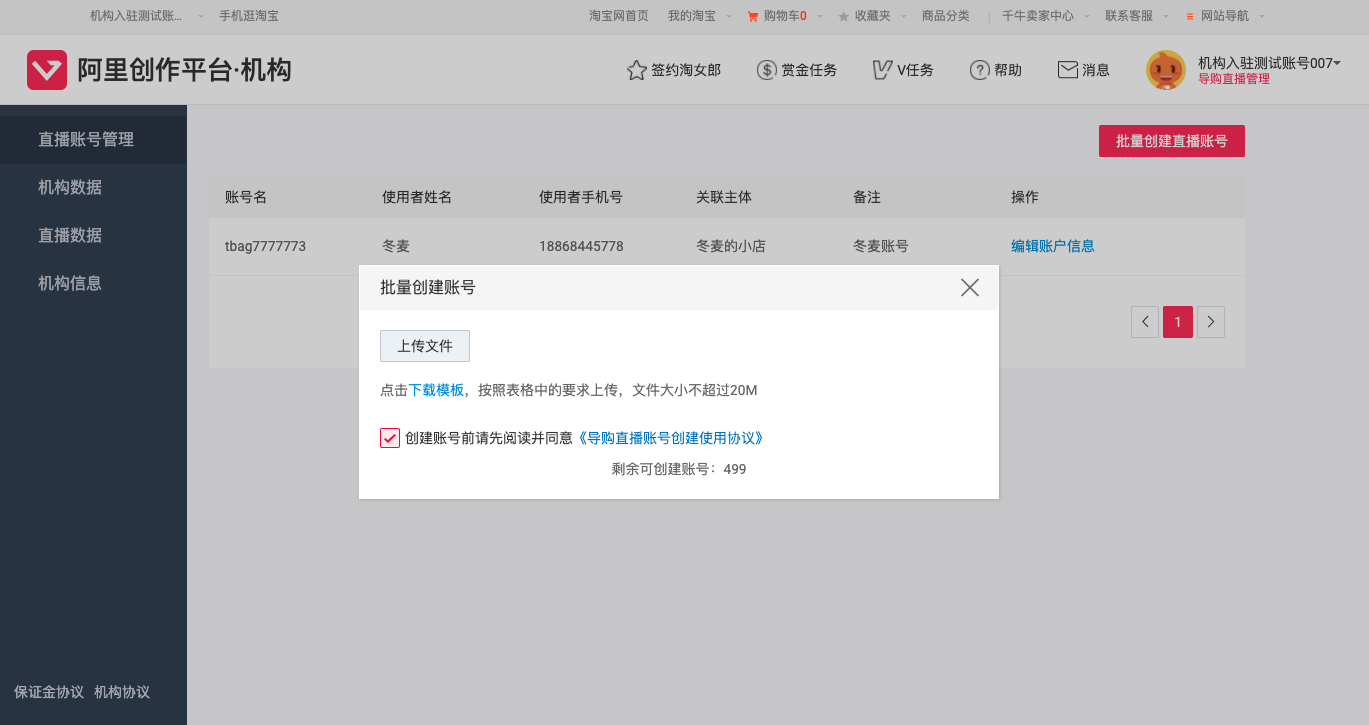Expand 收藏夹 dropdown arrow
The height and width of the screenshot is (725, 1369).
pos(904,16)
